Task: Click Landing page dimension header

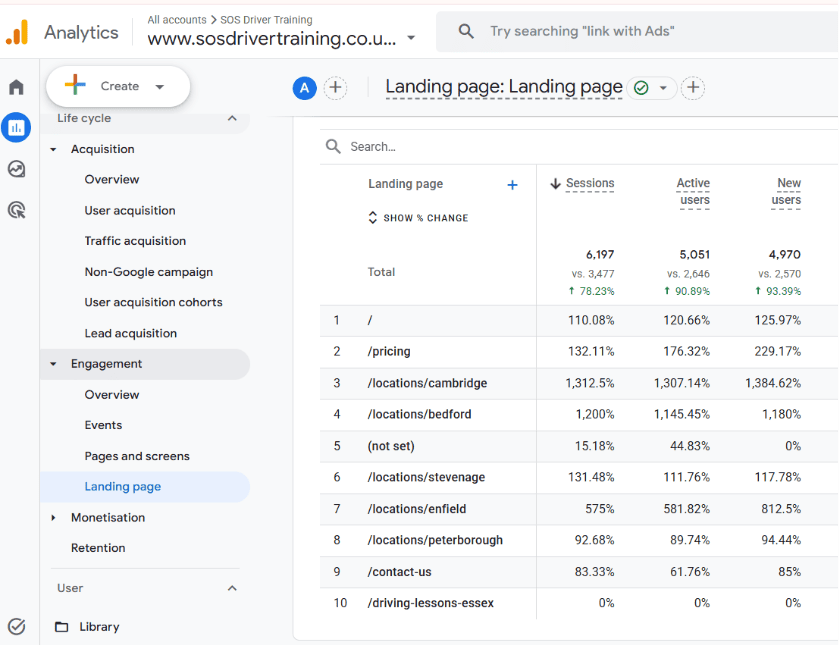Action: click(406, 184)
